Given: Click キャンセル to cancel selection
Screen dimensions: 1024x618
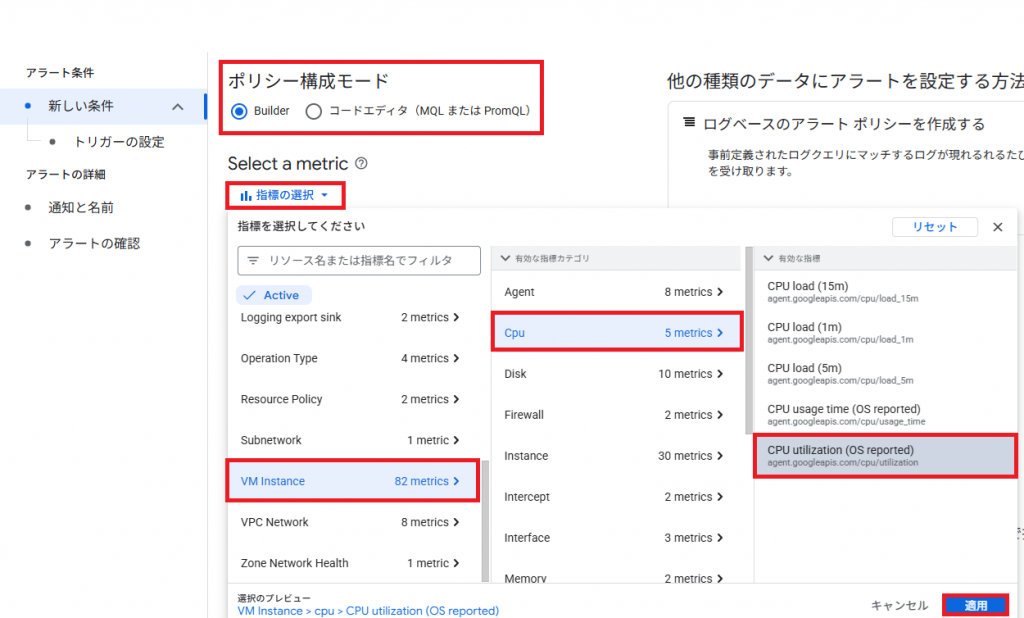Looking at the screenshot, I should click(899, 605).
